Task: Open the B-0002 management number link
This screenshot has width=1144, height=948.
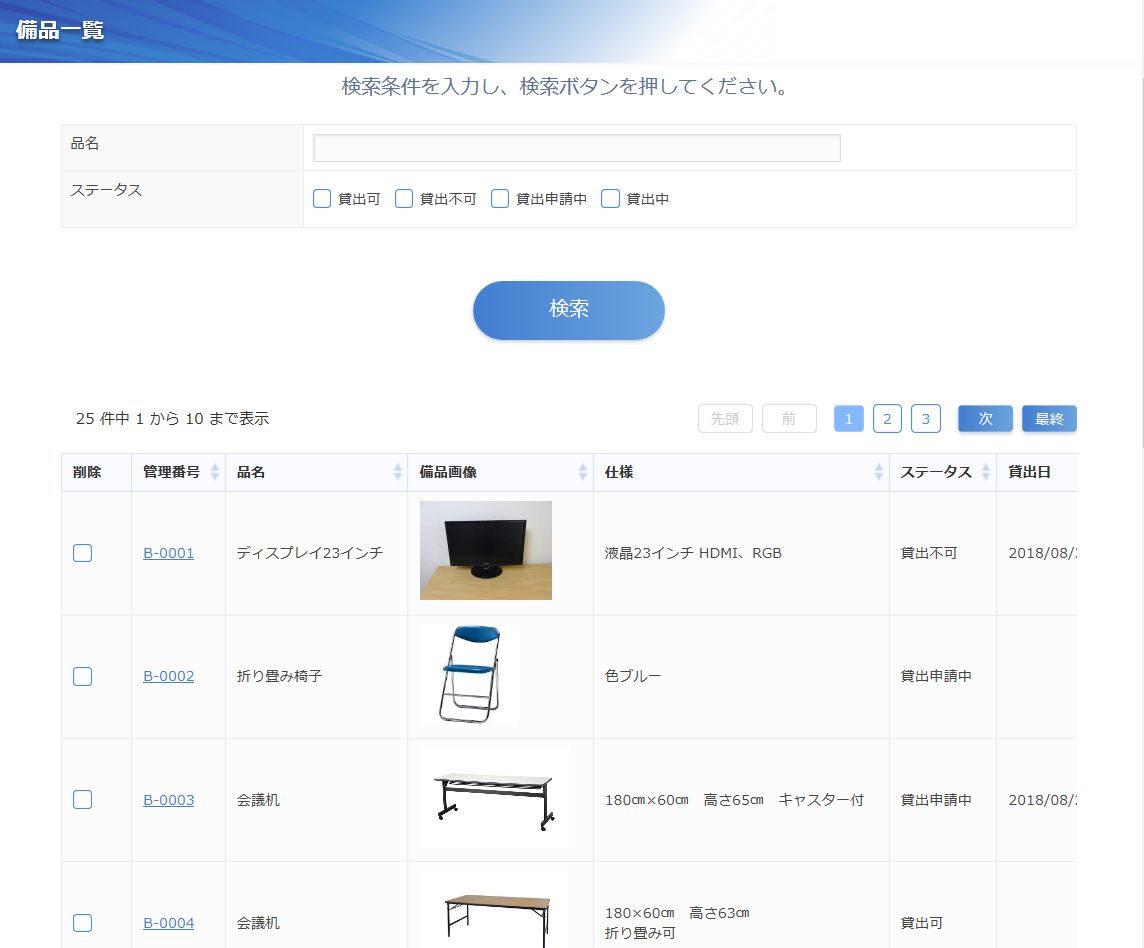Action: click(x=168, y=676)
